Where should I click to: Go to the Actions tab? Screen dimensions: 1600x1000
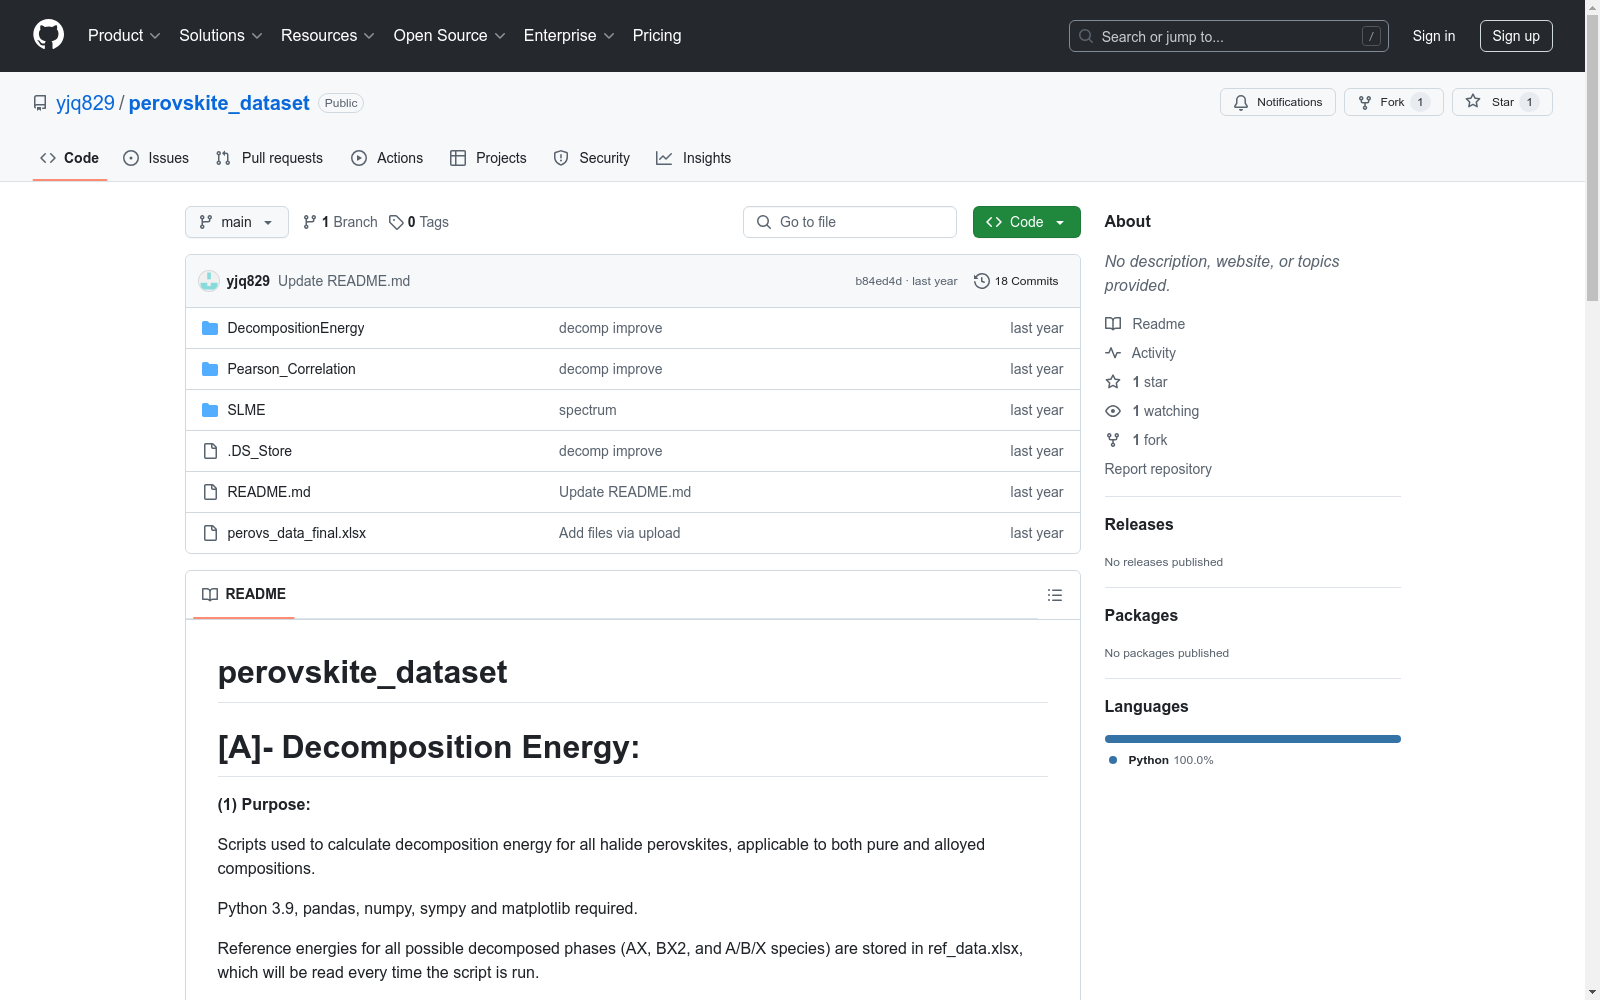387,158
